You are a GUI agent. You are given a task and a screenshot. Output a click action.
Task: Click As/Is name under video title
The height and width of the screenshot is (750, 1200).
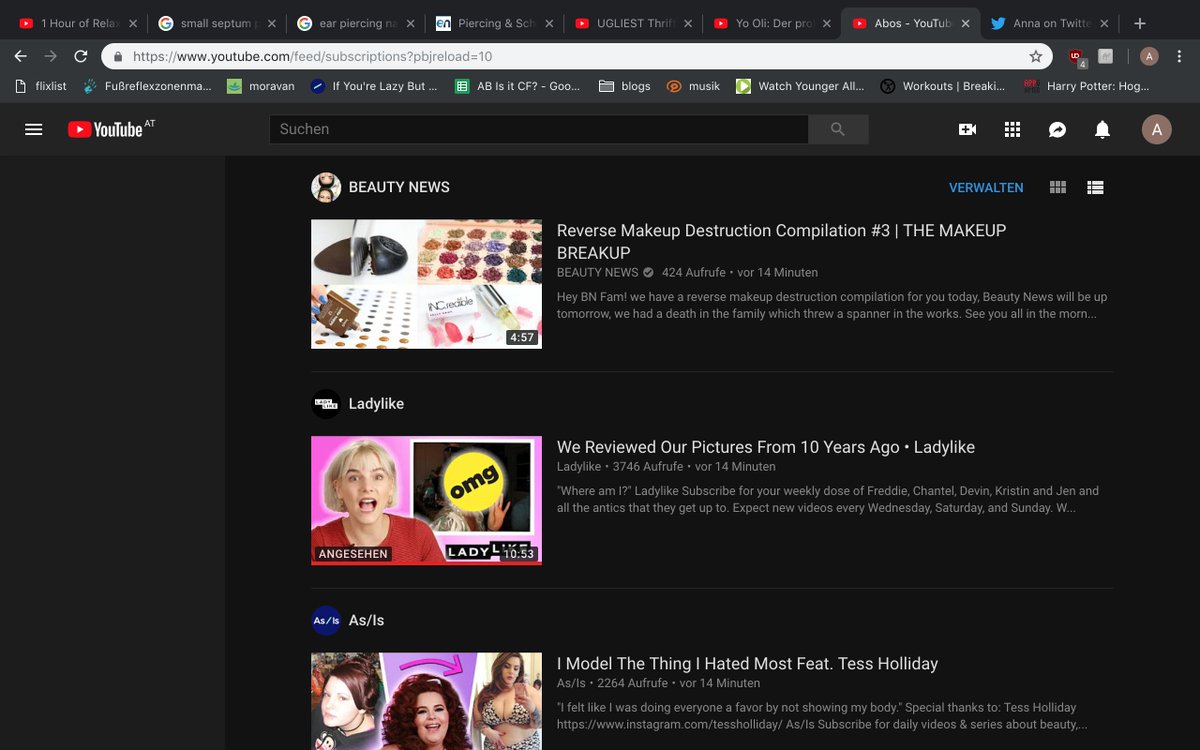tap(571, 683)
